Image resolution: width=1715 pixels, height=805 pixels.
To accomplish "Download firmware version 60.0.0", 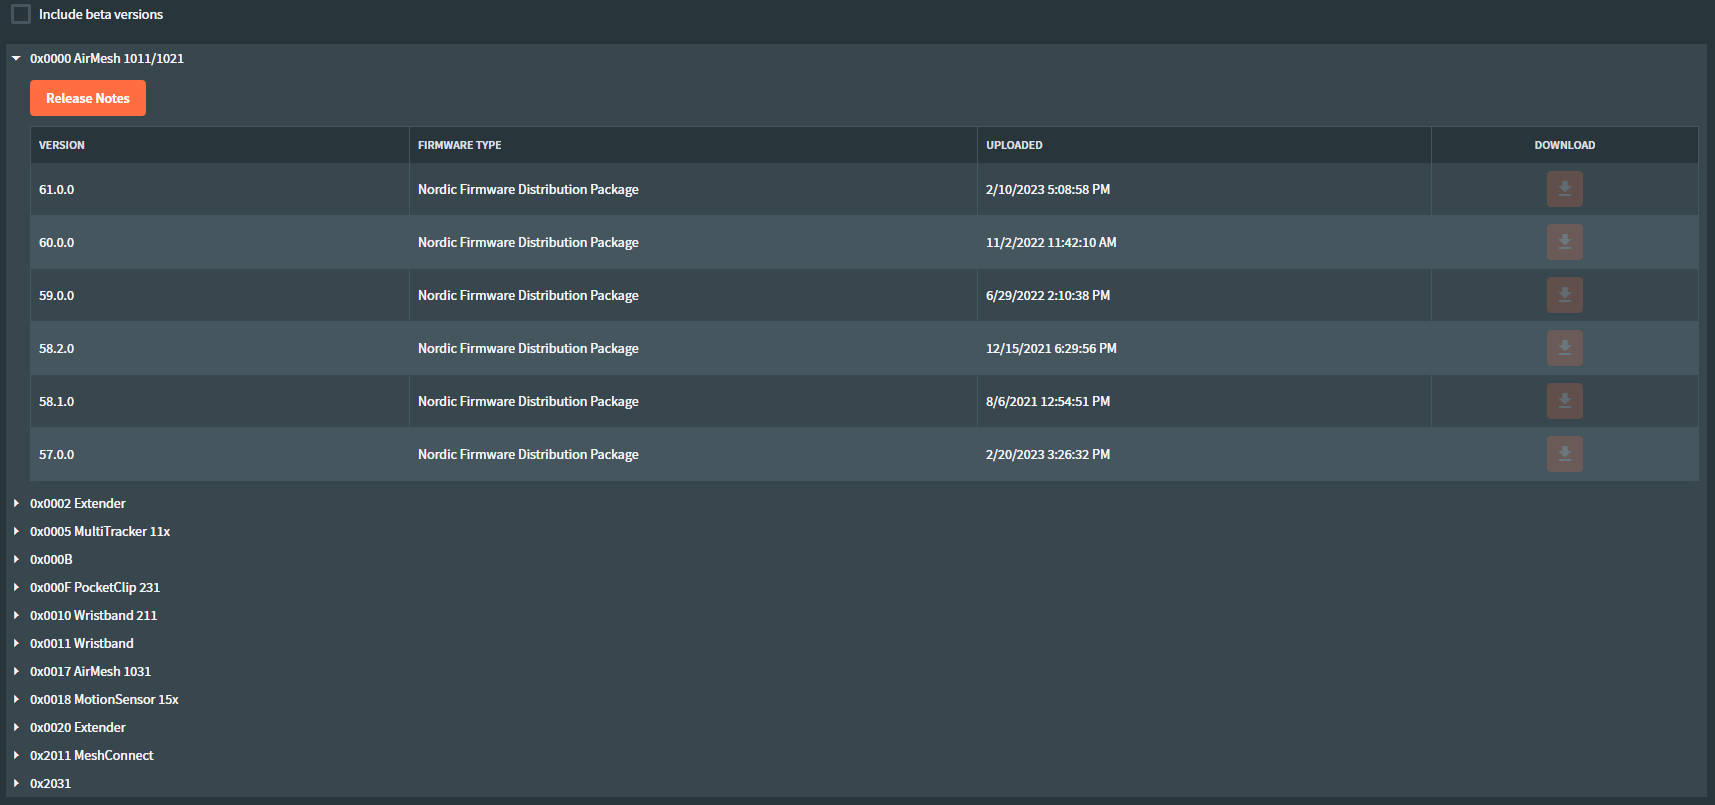I will (1564, 242).
